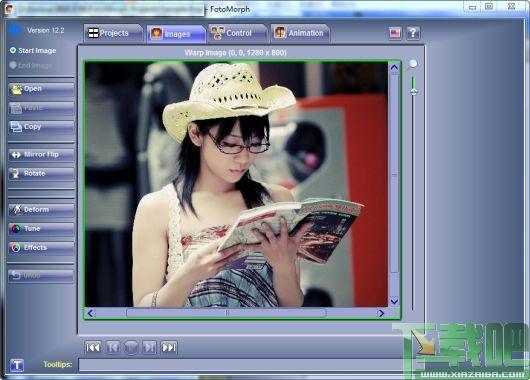Click the magnifier zoom icon
This screenshot has height=380, width=530.
[x=412, y=64]
